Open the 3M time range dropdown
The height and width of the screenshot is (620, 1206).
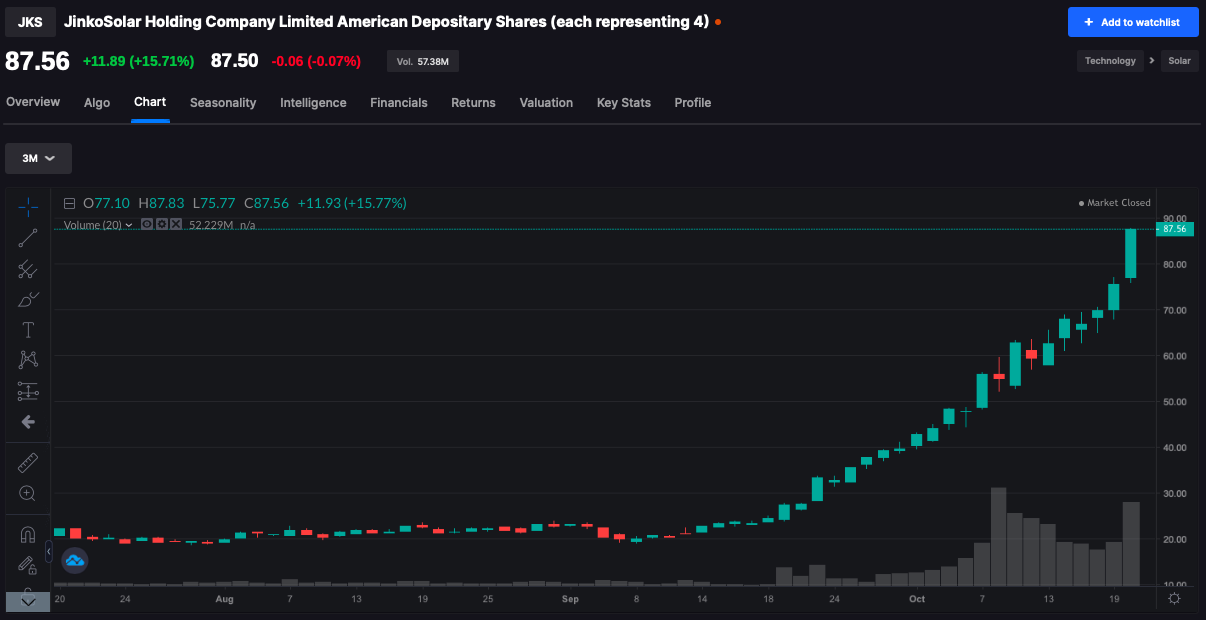tap(38, 158)
